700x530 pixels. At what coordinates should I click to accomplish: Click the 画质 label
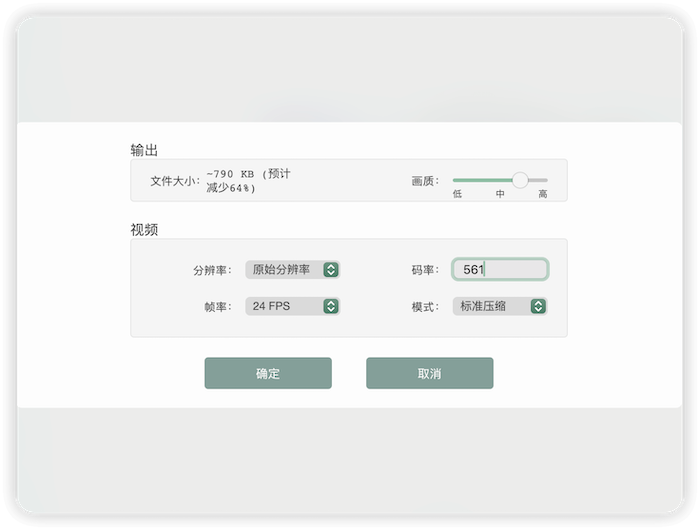pos(425,181)
